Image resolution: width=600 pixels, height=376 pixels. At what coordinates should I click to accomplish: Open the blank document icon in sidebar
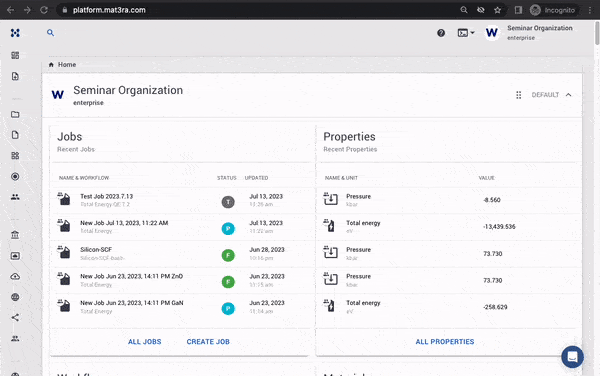click(x=15, y=135)
